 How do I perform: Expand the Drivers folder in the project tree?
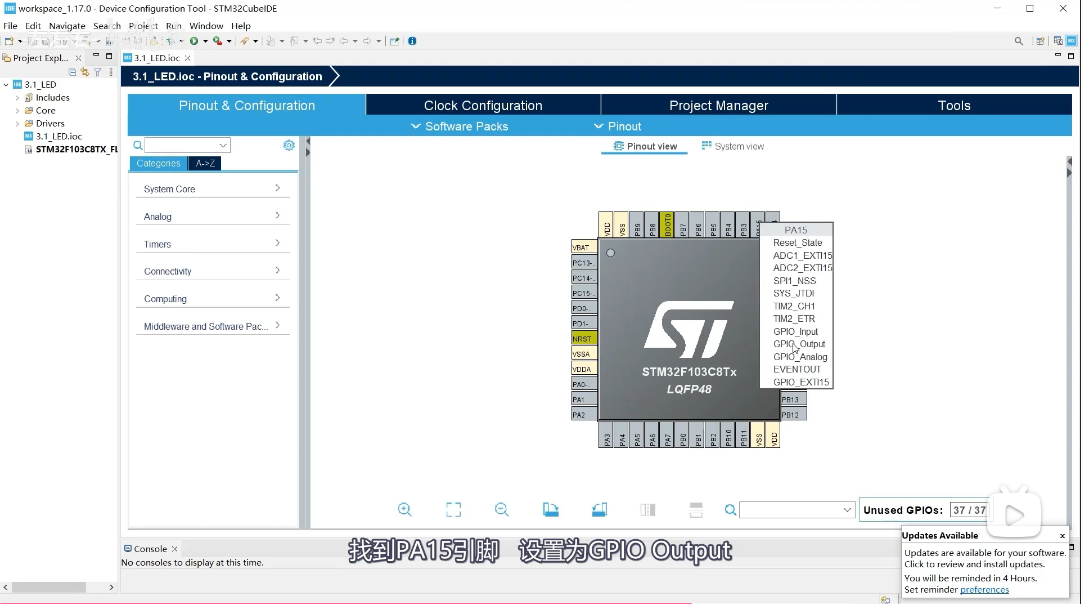[17, 124]
